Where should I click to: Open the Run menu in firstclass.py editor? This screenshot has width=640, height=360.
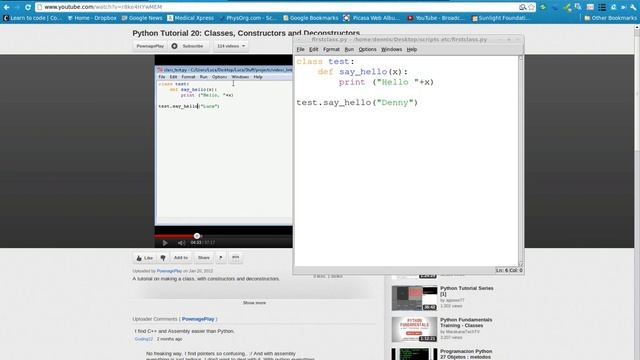pos(349,49)
